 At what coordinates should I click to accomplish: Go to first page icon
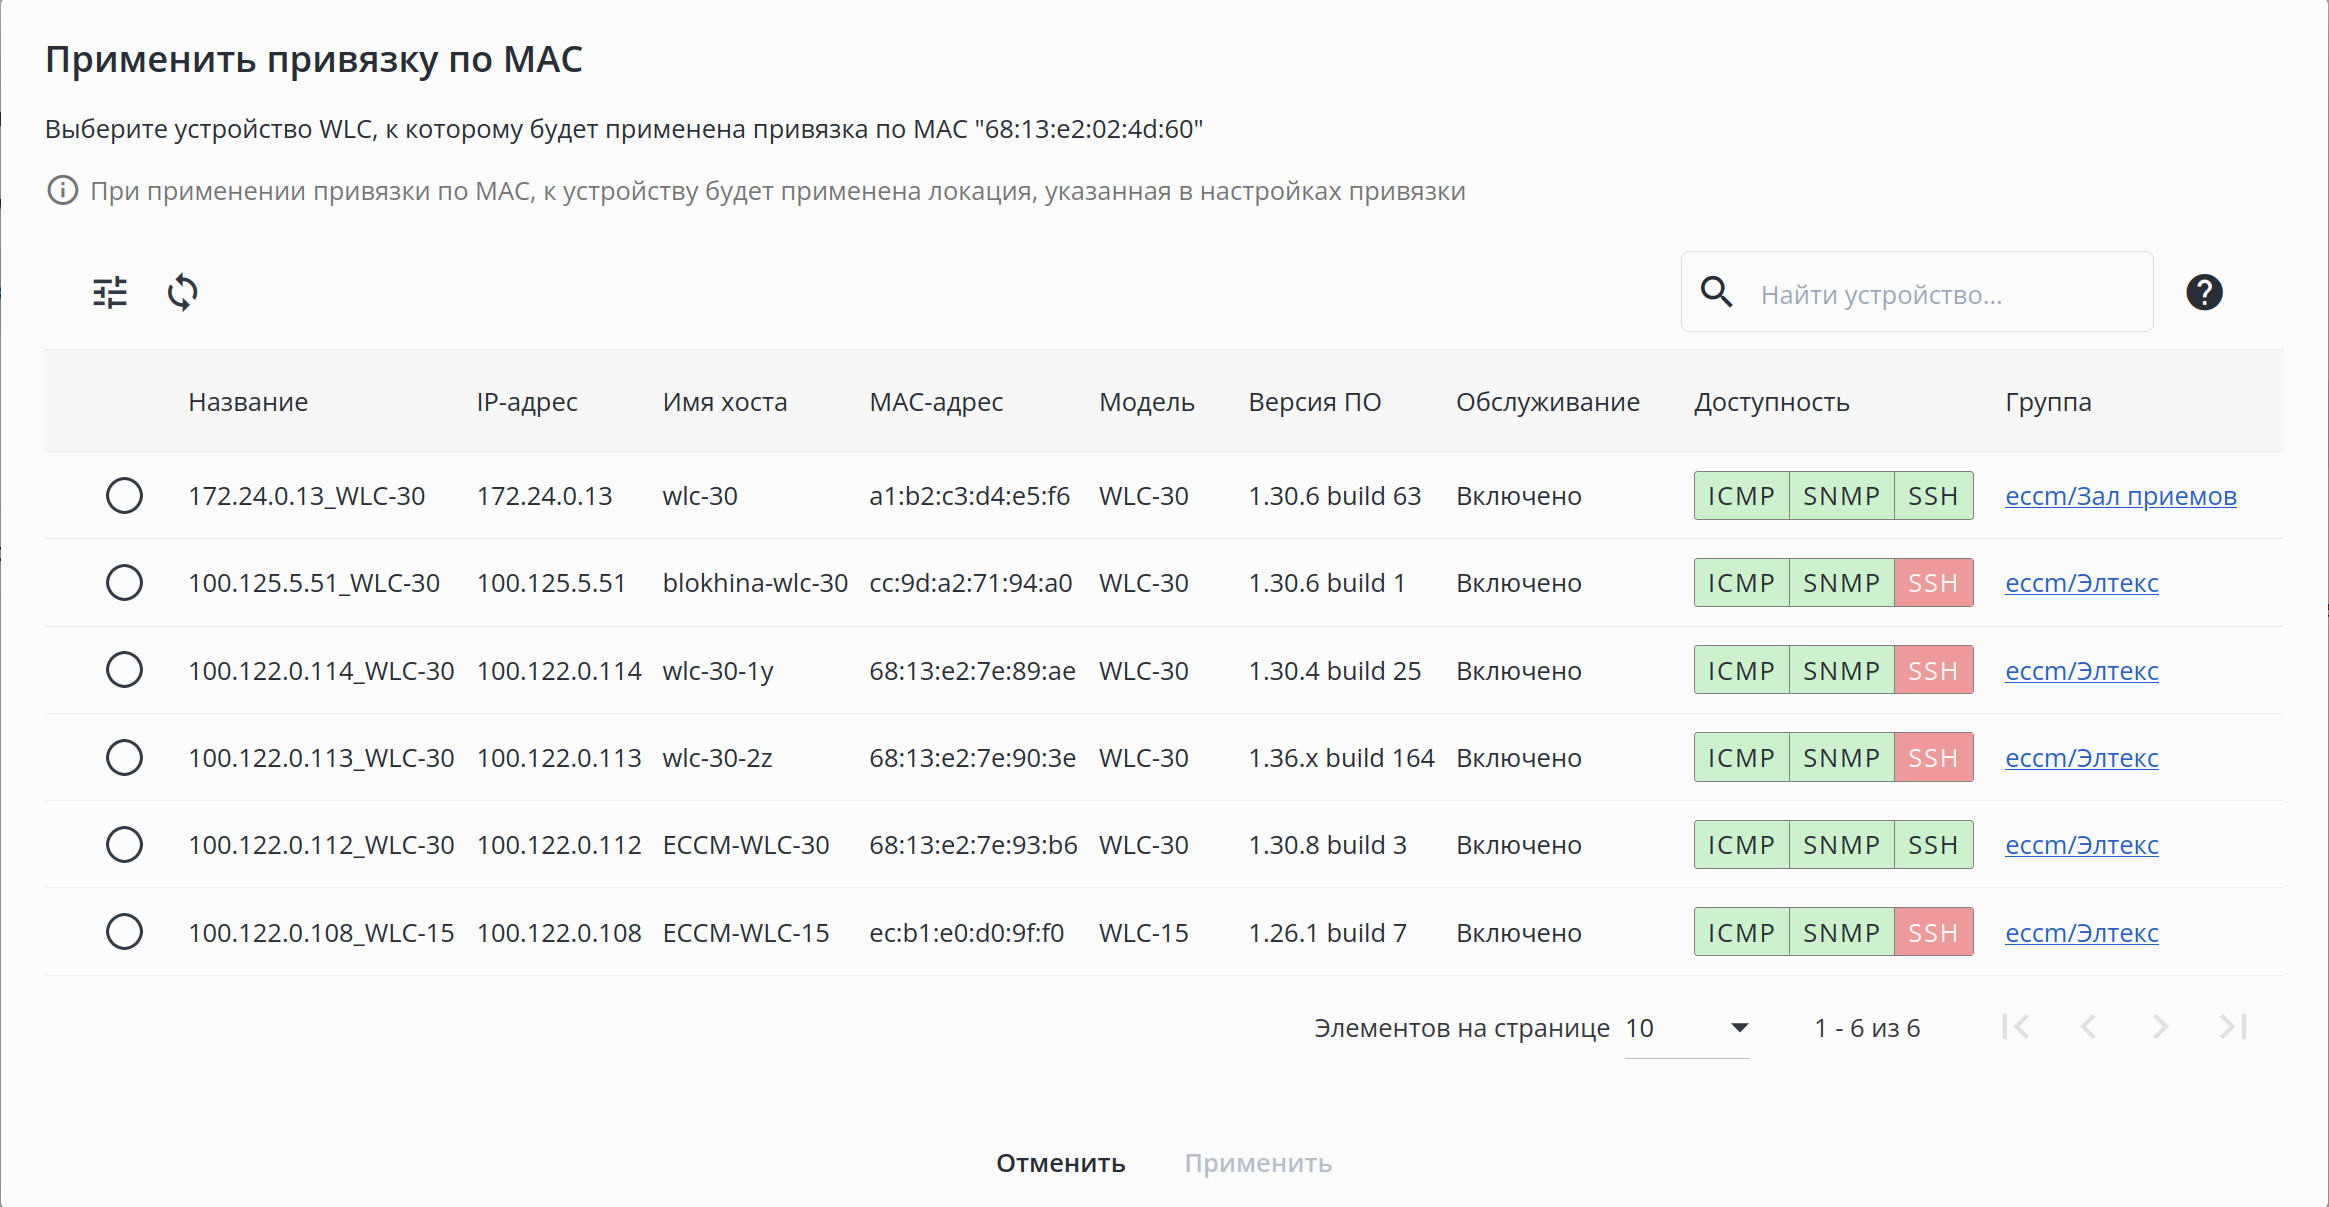(x=2015, y=1027)
